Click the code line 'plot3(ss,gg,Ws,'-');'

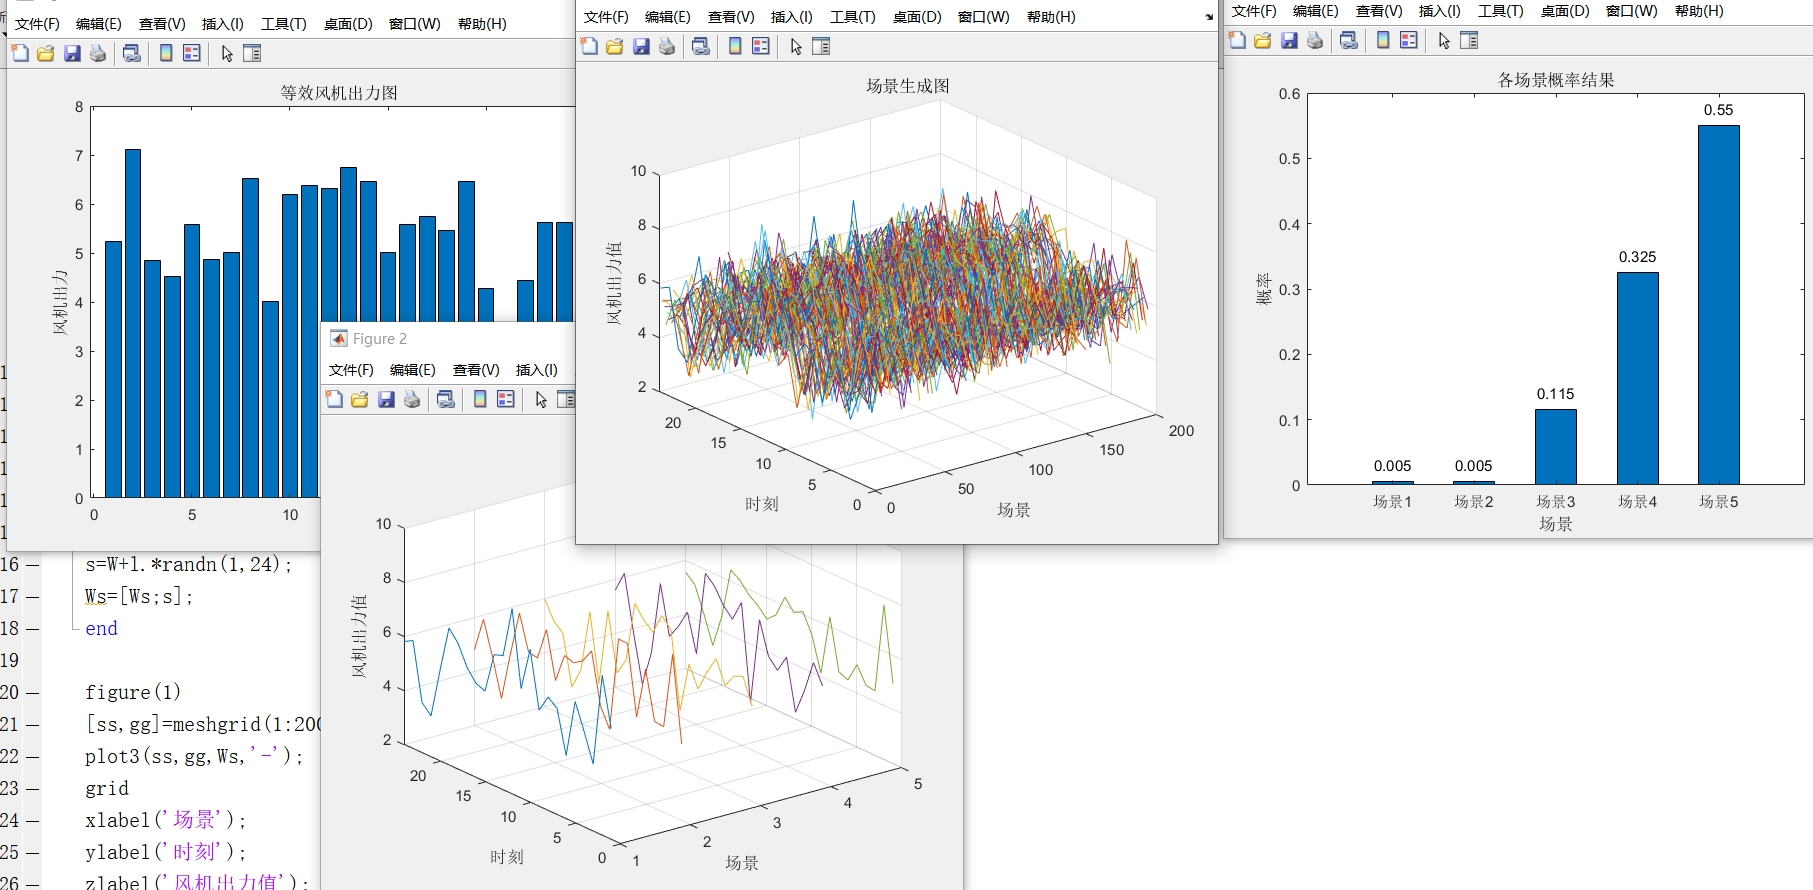(194, 756)
